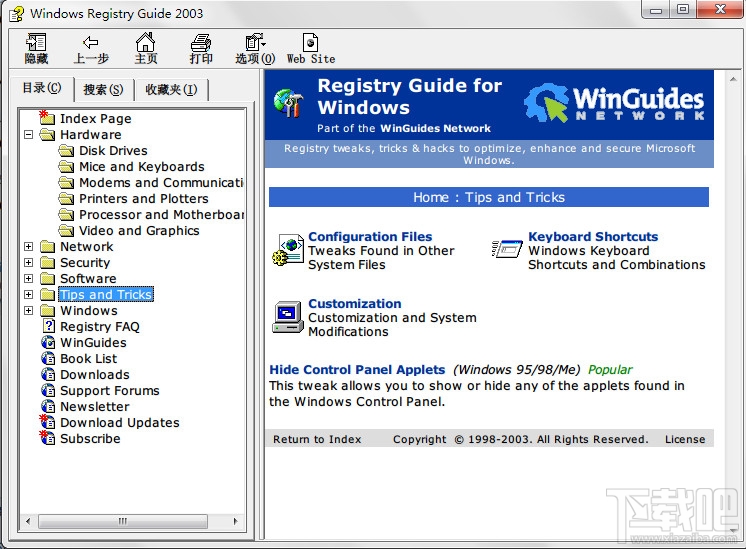Switch to the 搜索 tab
Image resolution: width=746 pixels, height=549 pixels.
[x=103, y=89]
